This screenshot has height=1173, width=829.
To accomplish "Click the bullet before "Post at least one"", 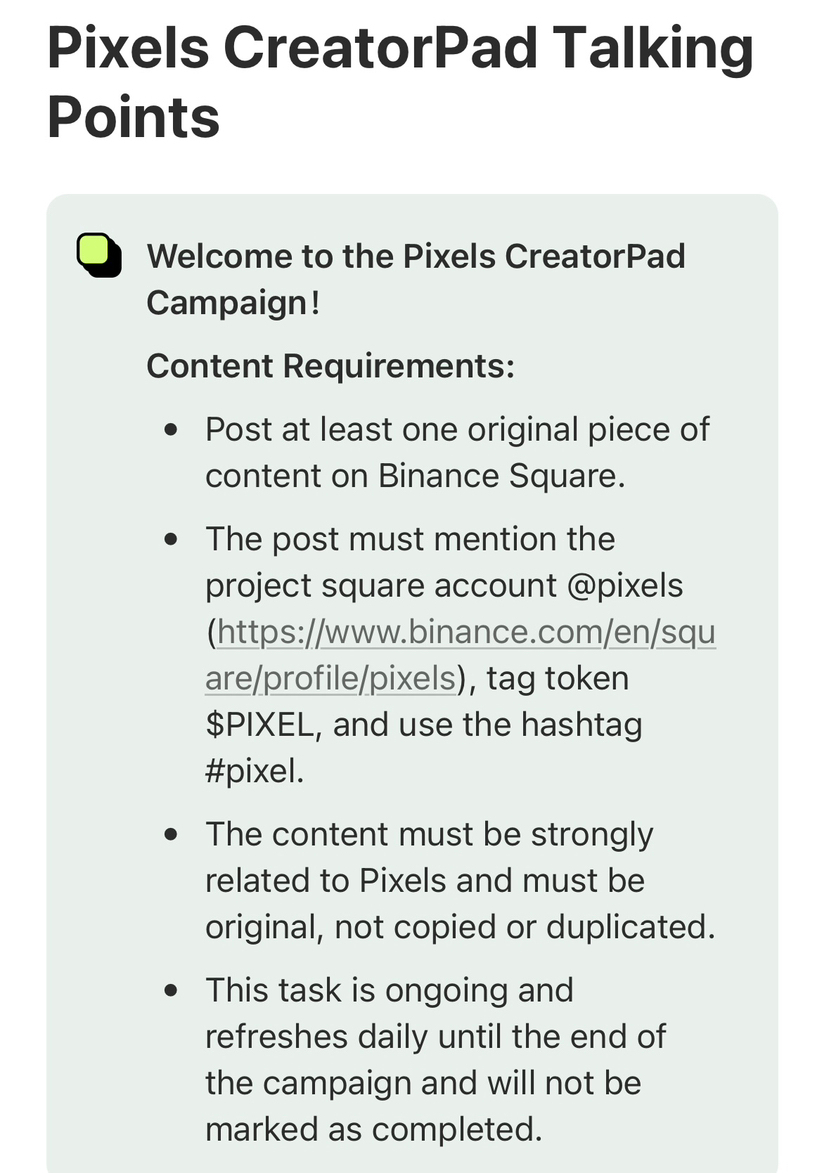I will coord(173,431).
